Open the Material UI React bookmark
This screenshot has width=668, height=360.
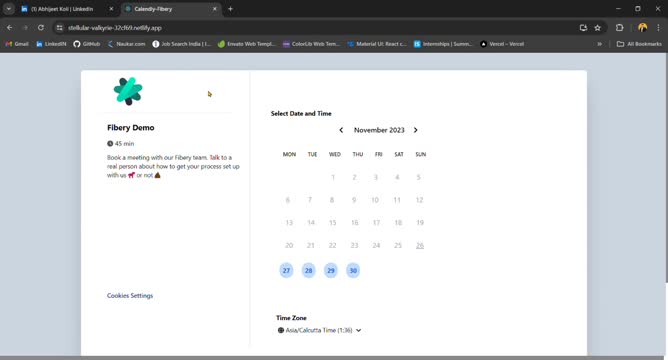pos(377,44)
